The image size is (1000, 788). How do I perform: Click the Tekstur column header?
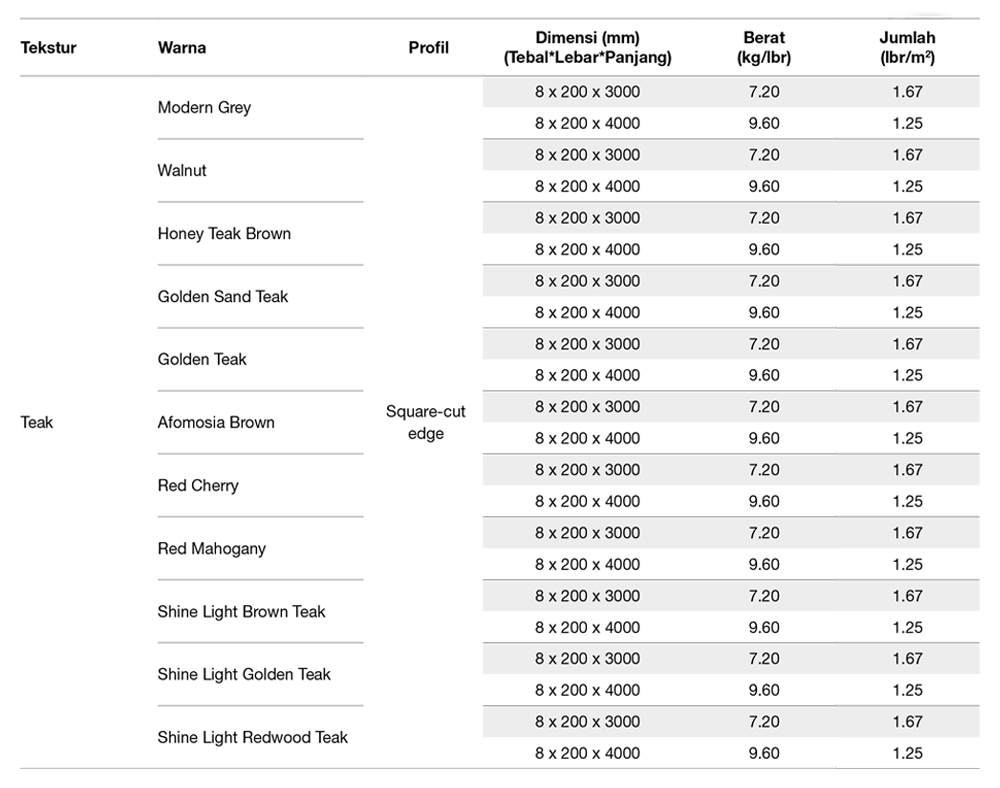pyautogui.click(x=48, y=48)
